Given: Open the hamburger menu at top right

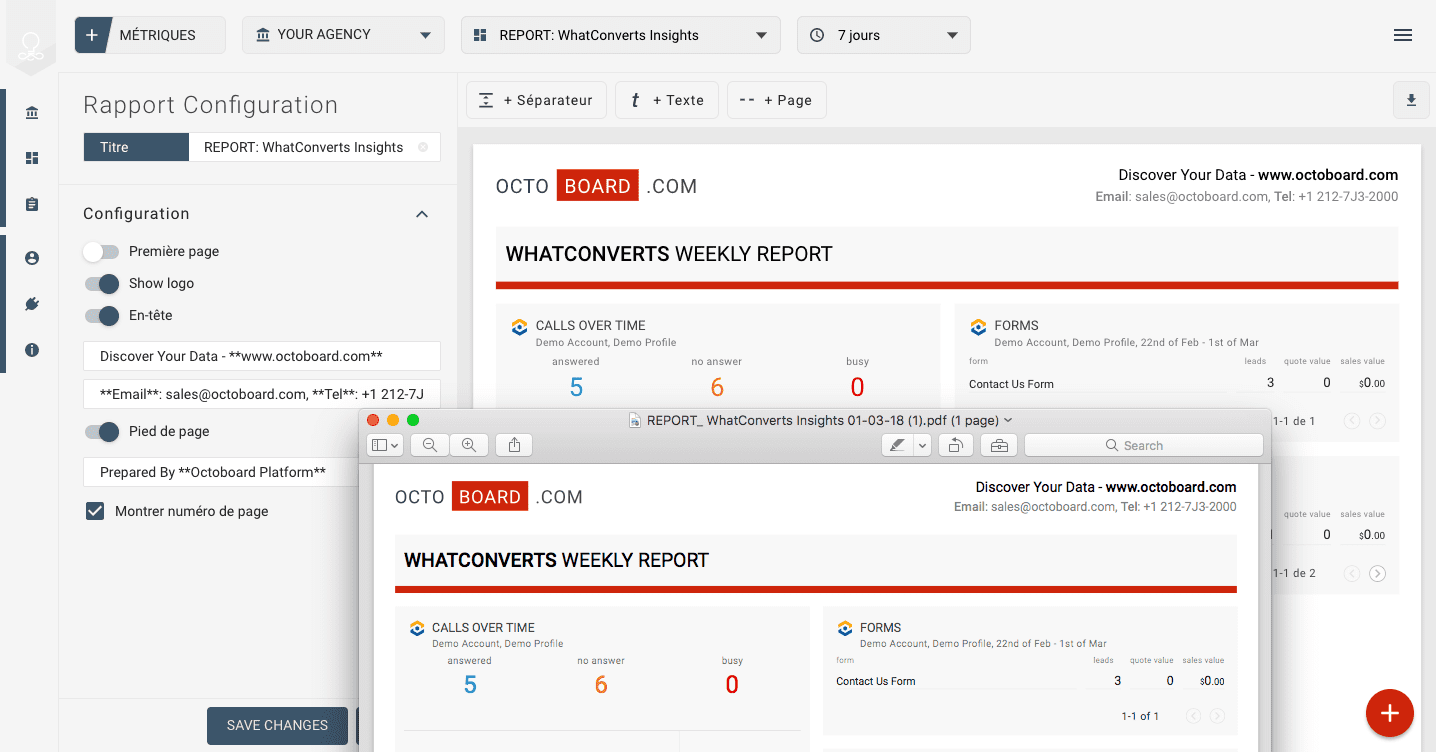Looking at the screenshot, I should click(x=1403, y=35).
